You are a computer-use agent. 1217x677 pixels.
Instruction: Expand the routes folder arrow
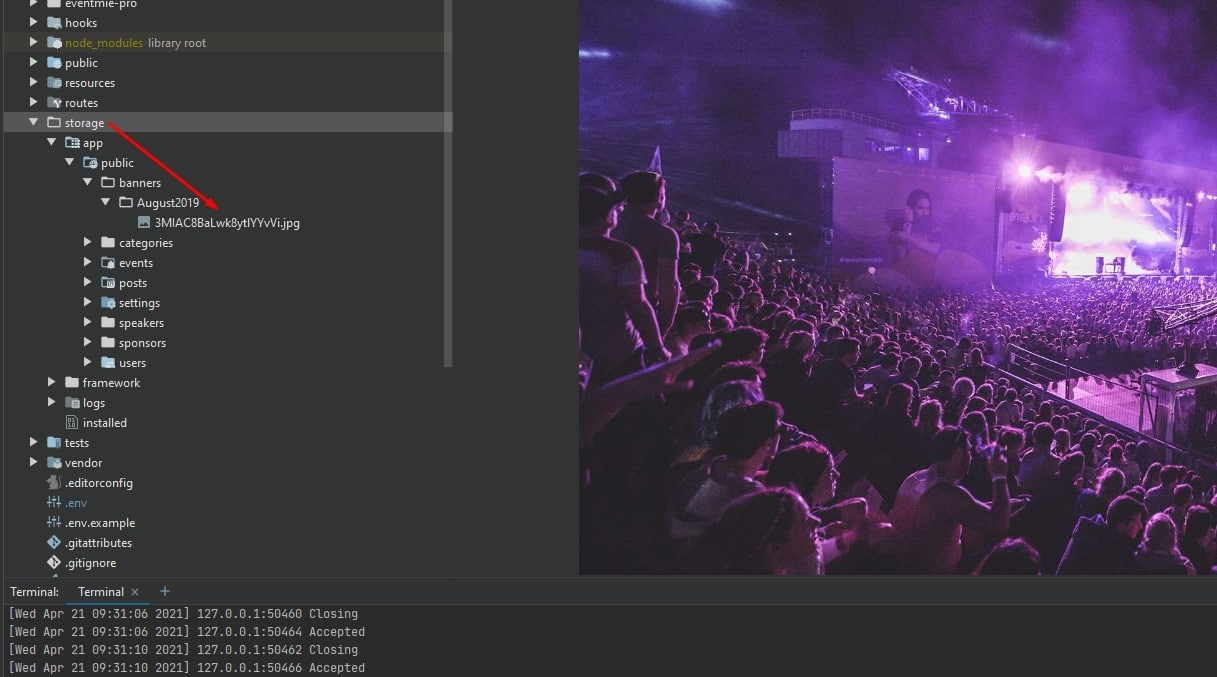[x=34, y=103]
